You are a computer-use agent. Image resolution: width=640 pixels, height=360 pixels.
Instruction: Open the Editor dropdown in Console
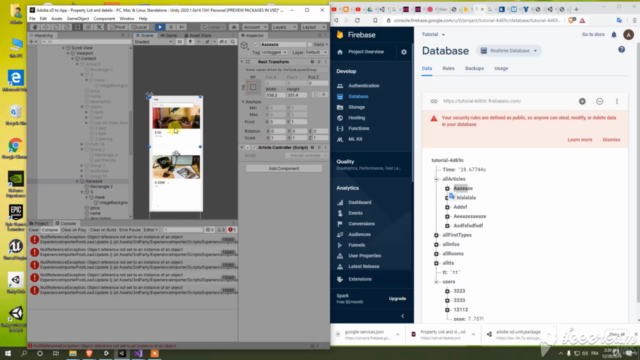pyautogui.click(x=150, y=230)
